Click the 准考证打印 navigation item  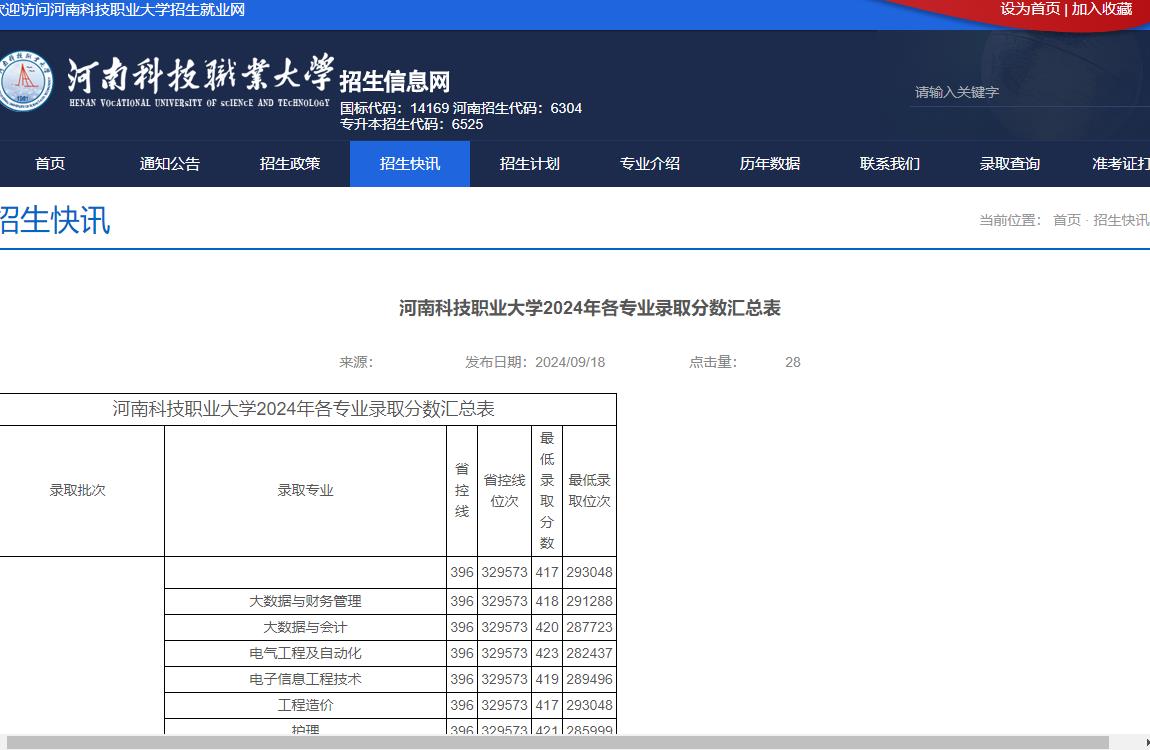pos(1120,164)
